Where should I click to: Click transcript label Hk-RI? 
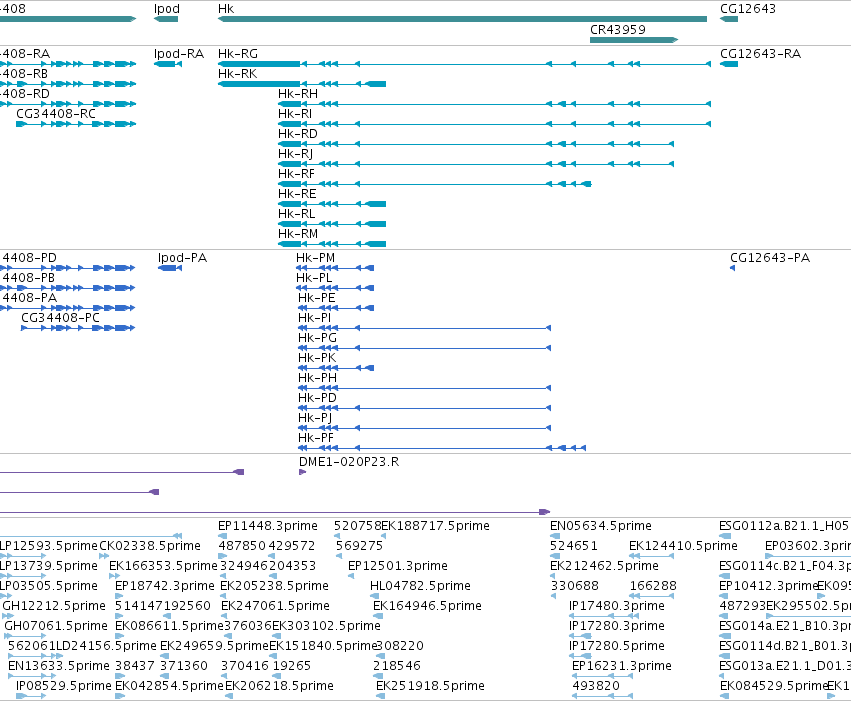295,114
